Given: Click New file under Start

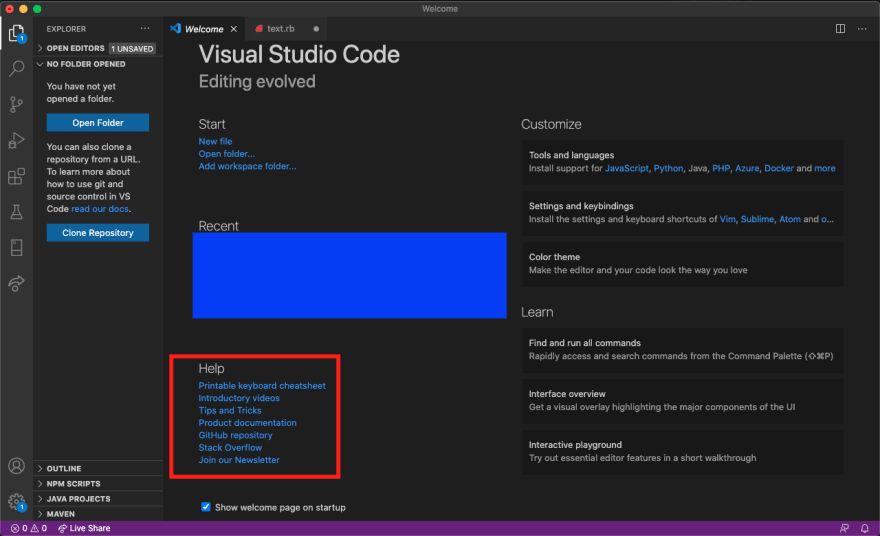Looking at the screenshot, I should [215, 141].
